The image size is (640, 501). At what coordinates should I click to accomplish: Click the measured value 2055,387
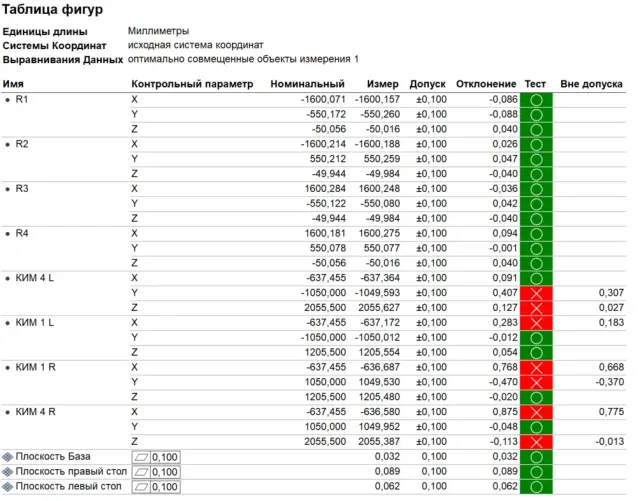pyautogui.click(x=379, y=441)
